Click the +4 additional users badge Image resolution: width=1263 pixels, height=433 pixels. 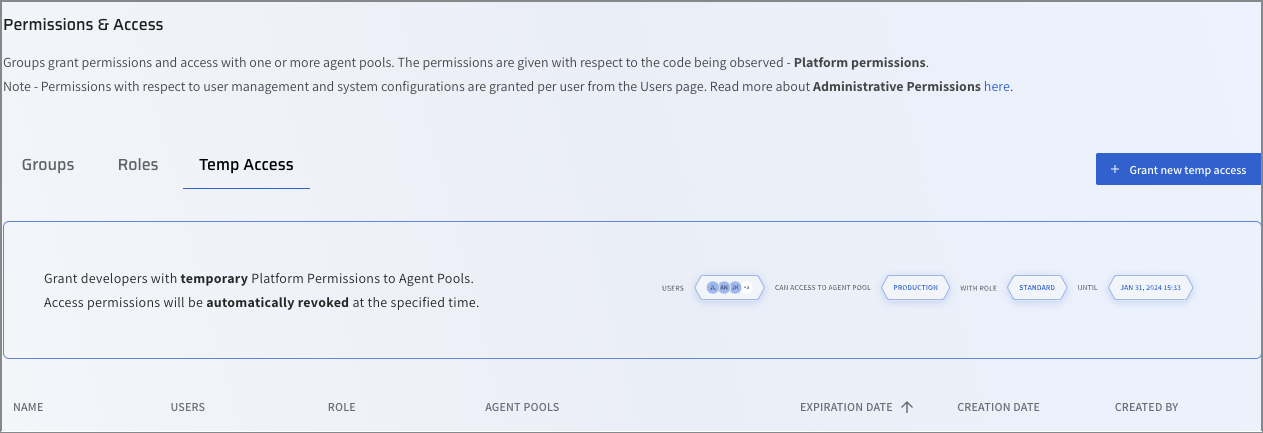click(746, 288)
